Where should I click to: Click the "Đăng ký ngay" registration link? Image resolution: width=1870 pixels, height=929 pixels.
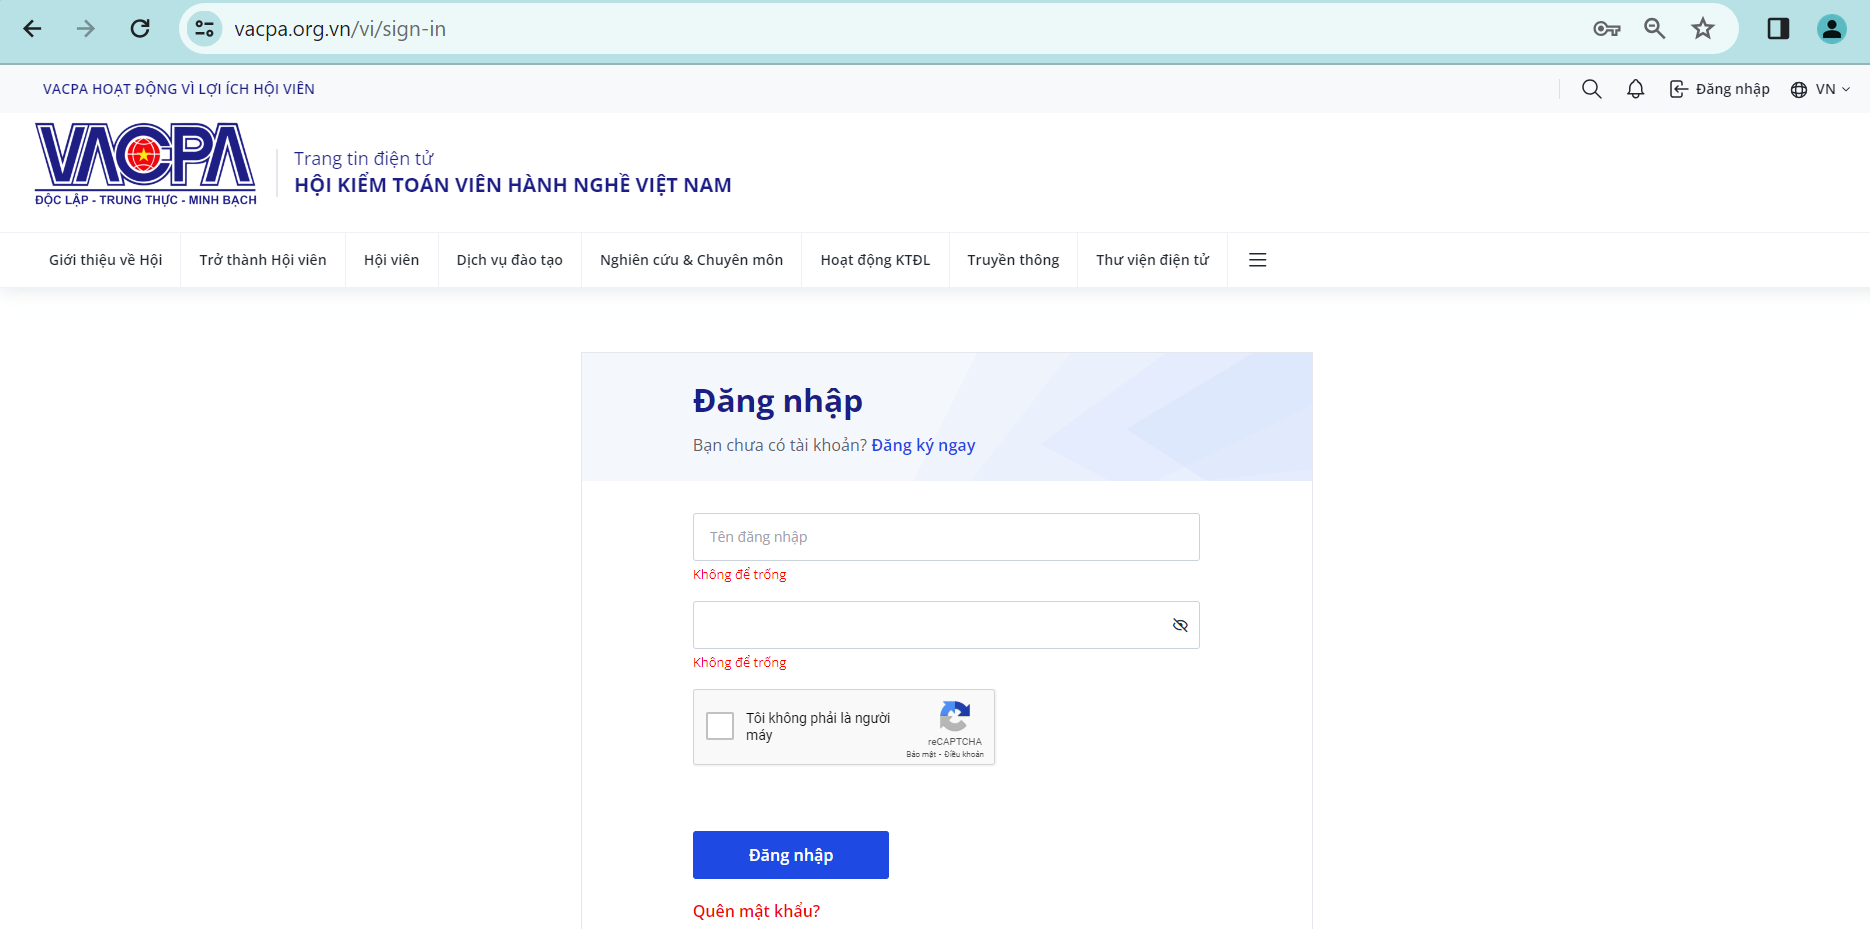click(x=923, y=445)
